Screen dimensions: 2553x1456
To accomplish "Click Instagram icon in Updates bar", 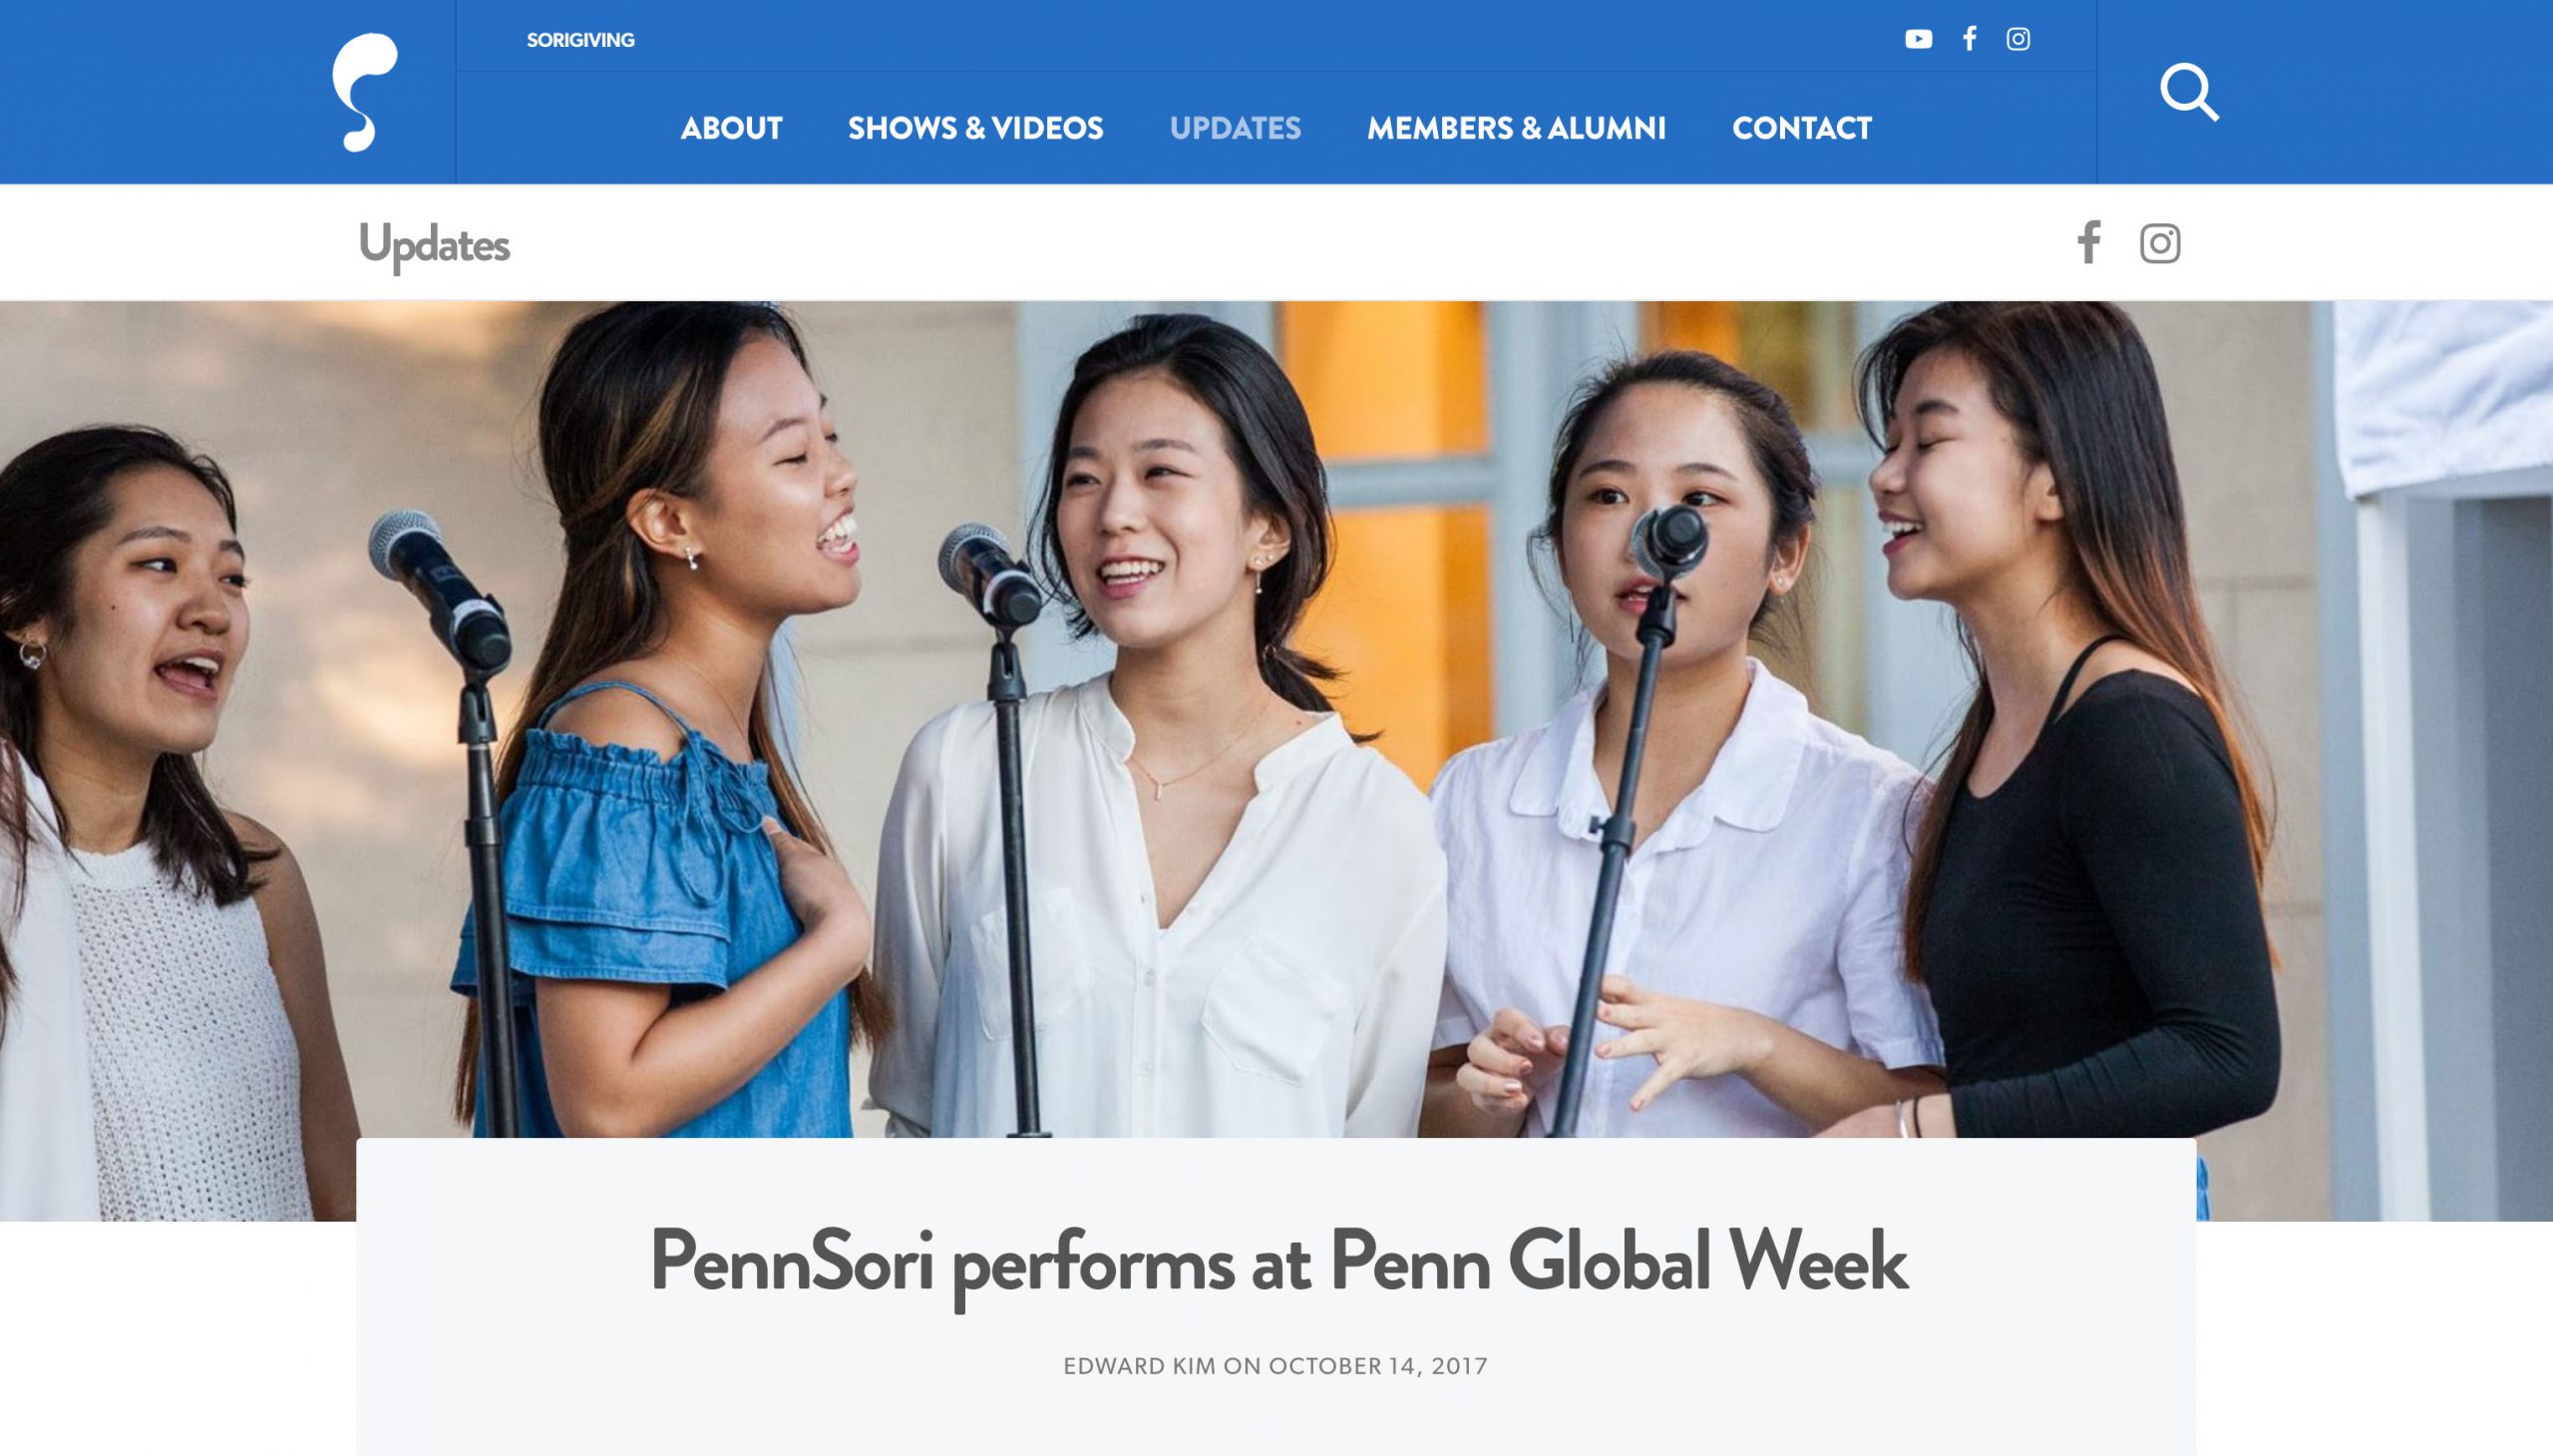I will [2160, 243].
